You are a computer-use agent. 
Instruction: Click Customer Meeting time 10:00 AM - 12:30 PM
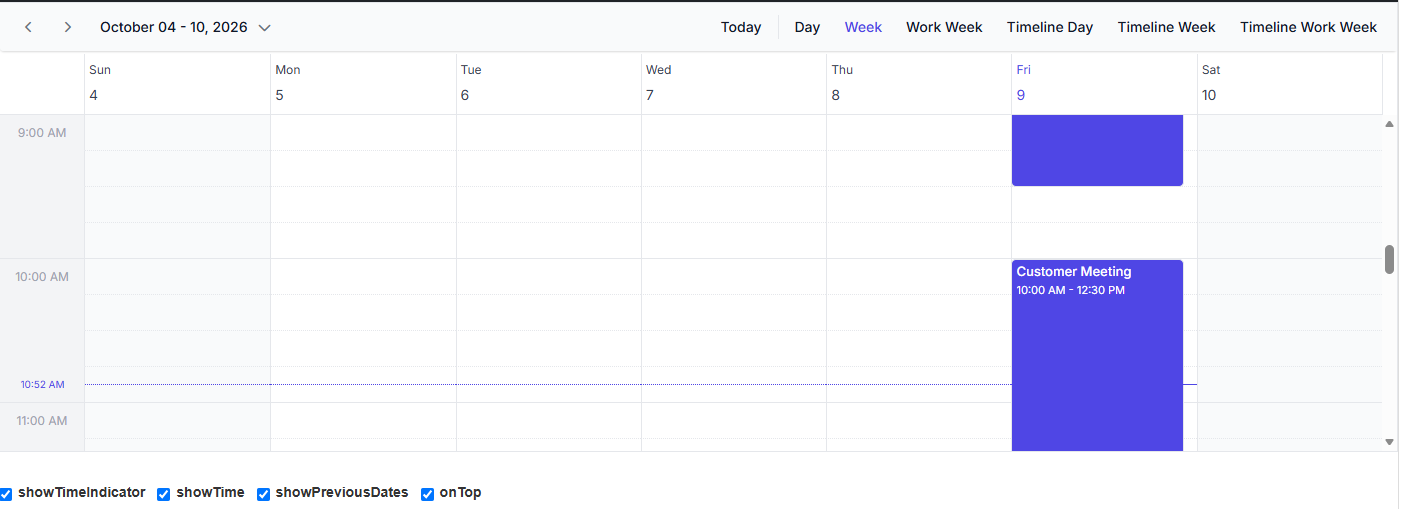[x=1071, y=290]
